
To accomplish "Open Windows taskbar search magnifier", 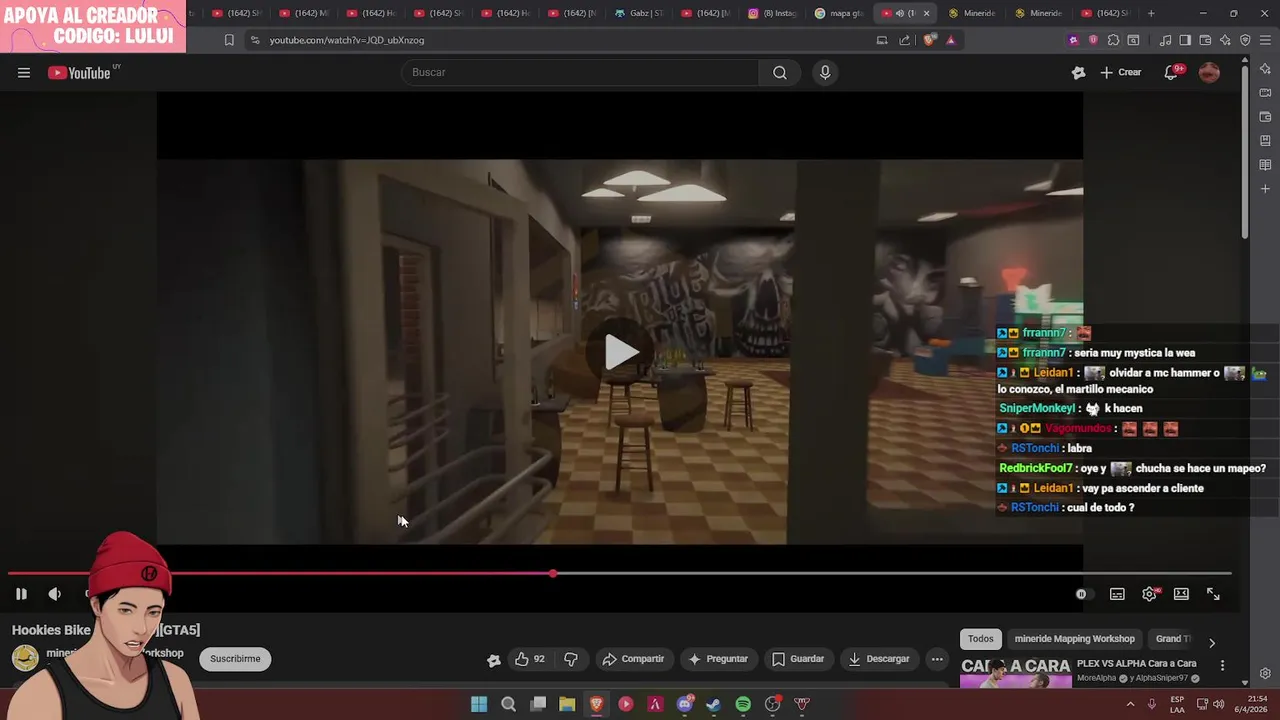I will (508, 704).
